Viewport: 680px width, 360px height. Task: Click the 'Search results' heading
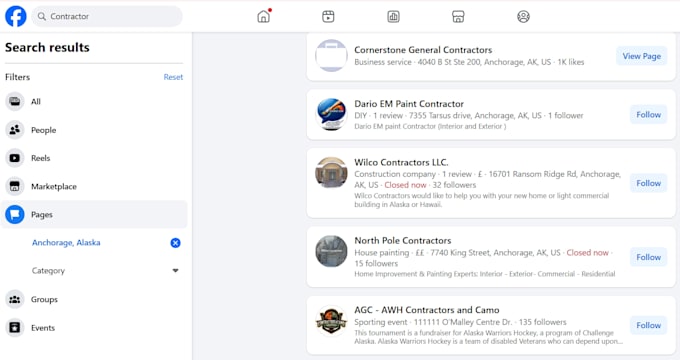[x=47, y=47]
